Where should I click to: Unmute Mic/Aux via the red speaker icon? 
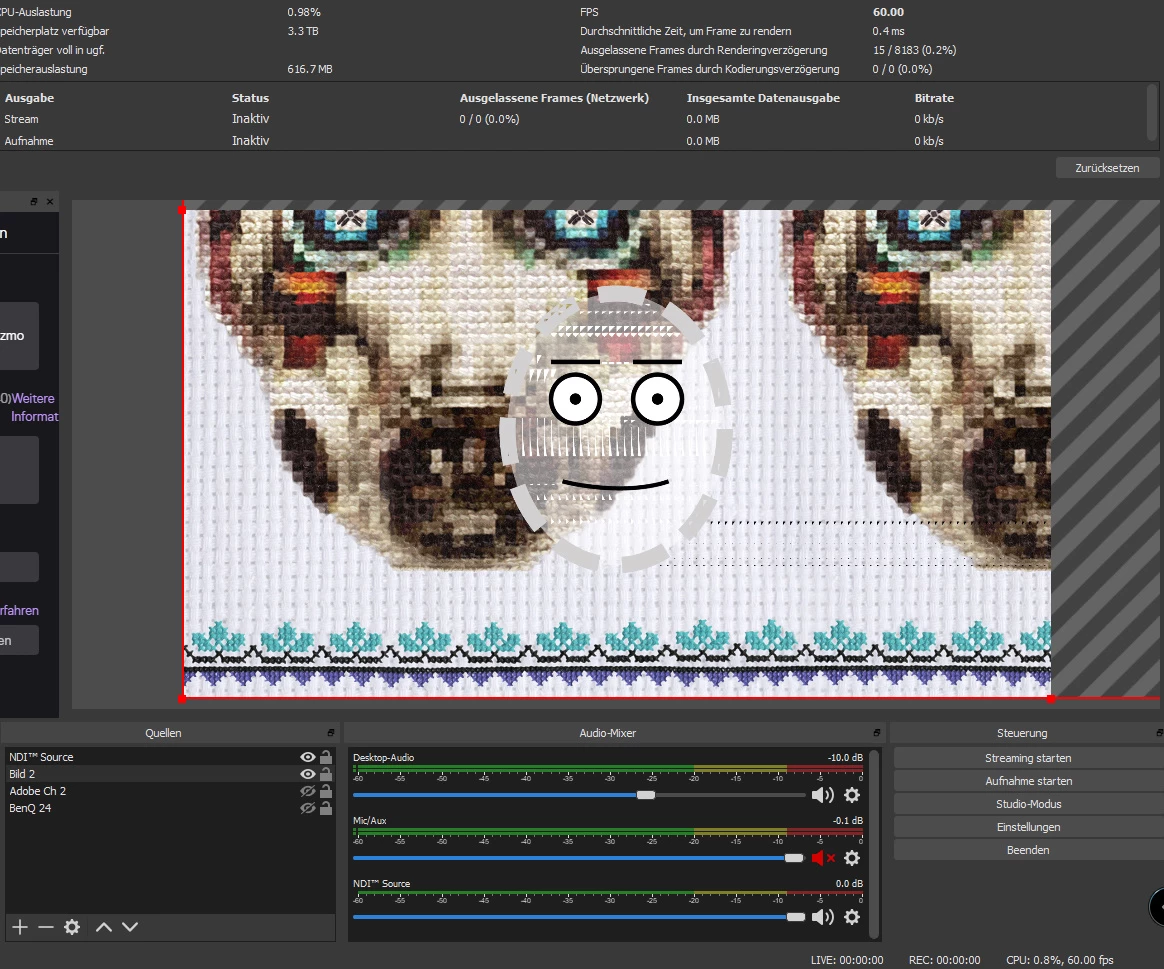click(823, 858)
